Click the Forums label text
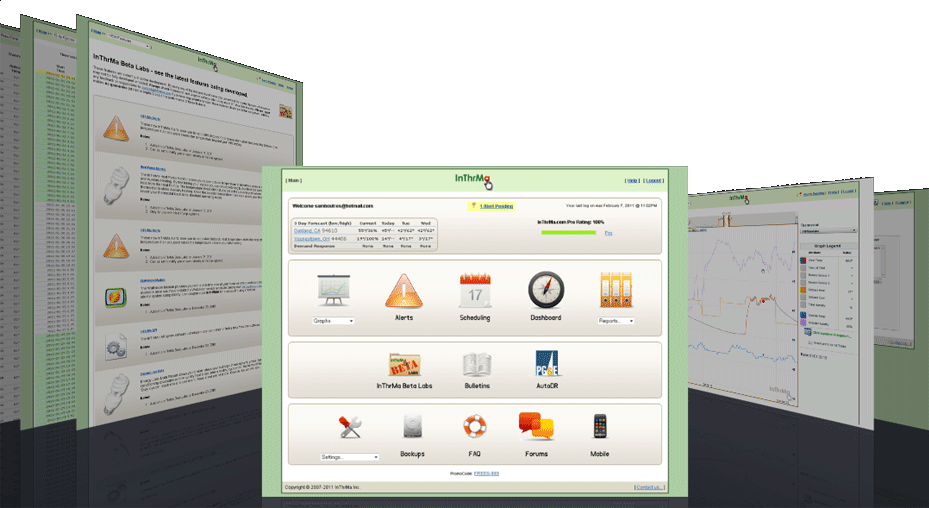This screenshot has height=508, width=929. 536,454
